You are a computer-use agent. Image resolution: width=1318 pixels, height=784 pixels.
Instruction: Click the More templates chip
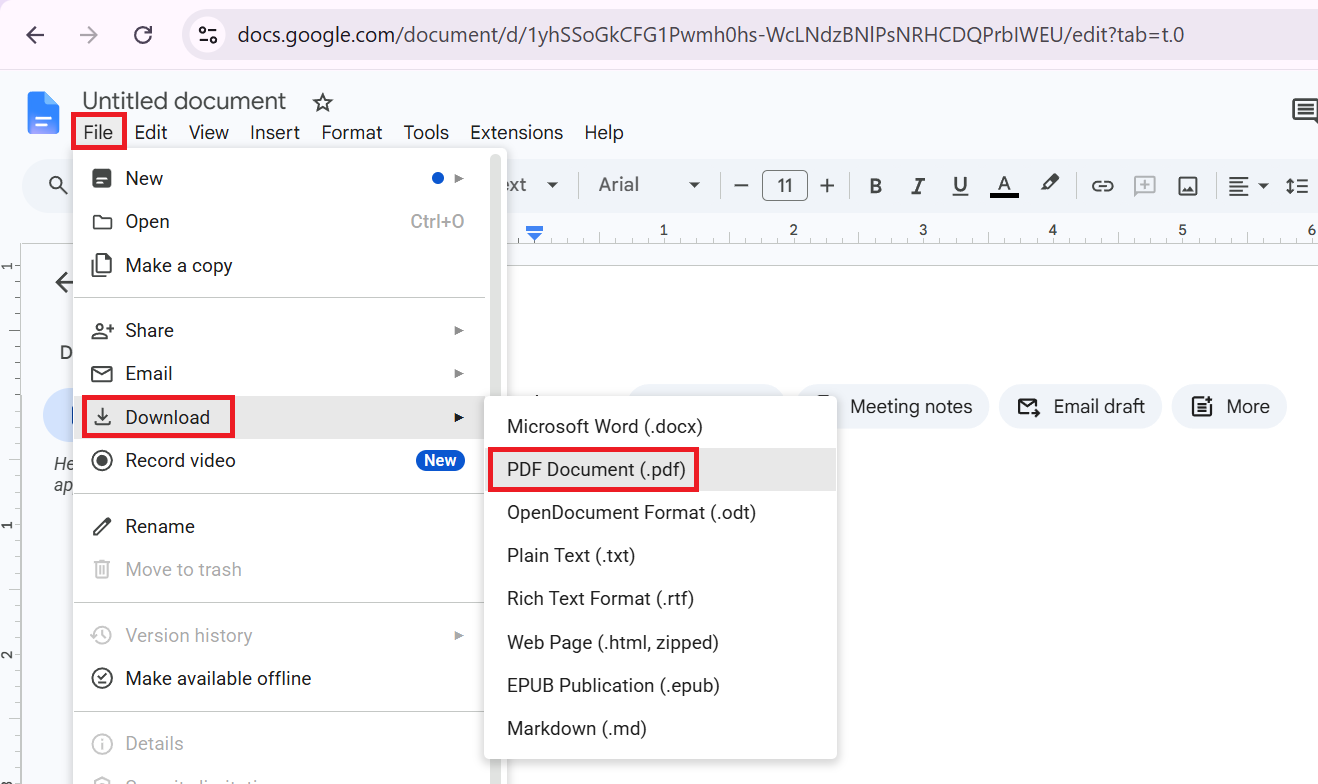tap(1229, 406)
